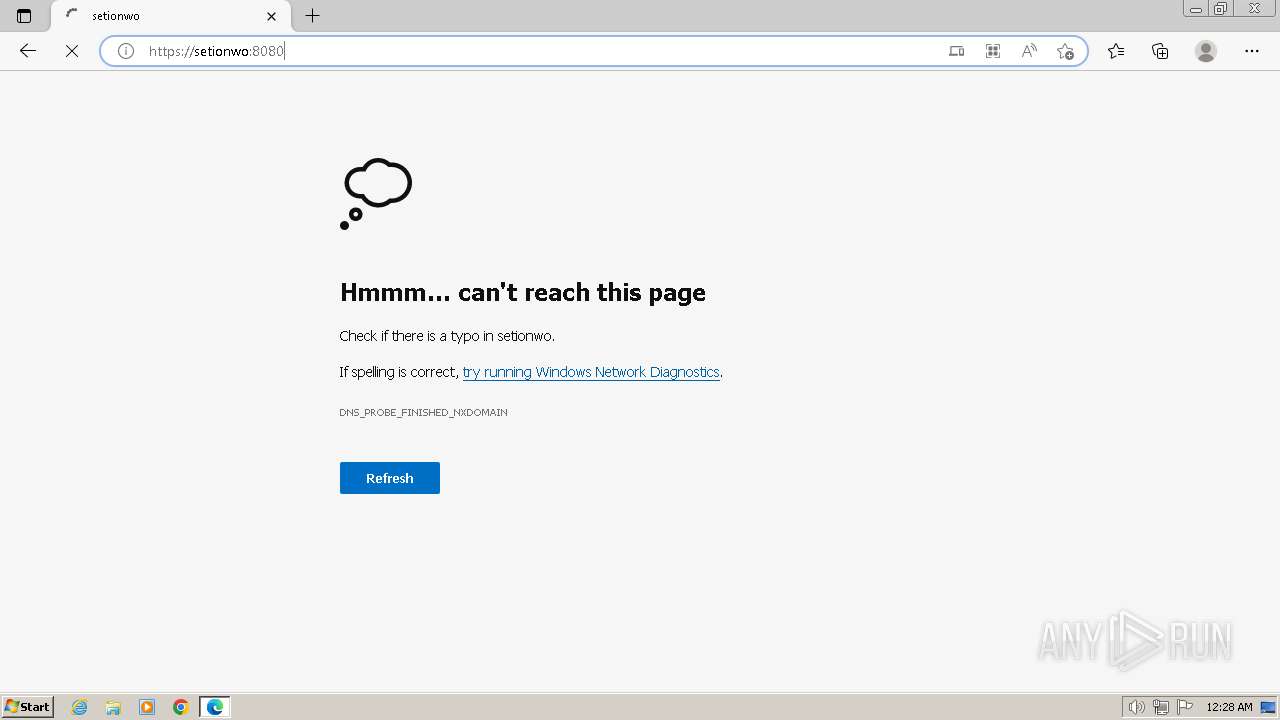Open the apps grid icon in address bar
1280x720 pixels.
[993, 51]
